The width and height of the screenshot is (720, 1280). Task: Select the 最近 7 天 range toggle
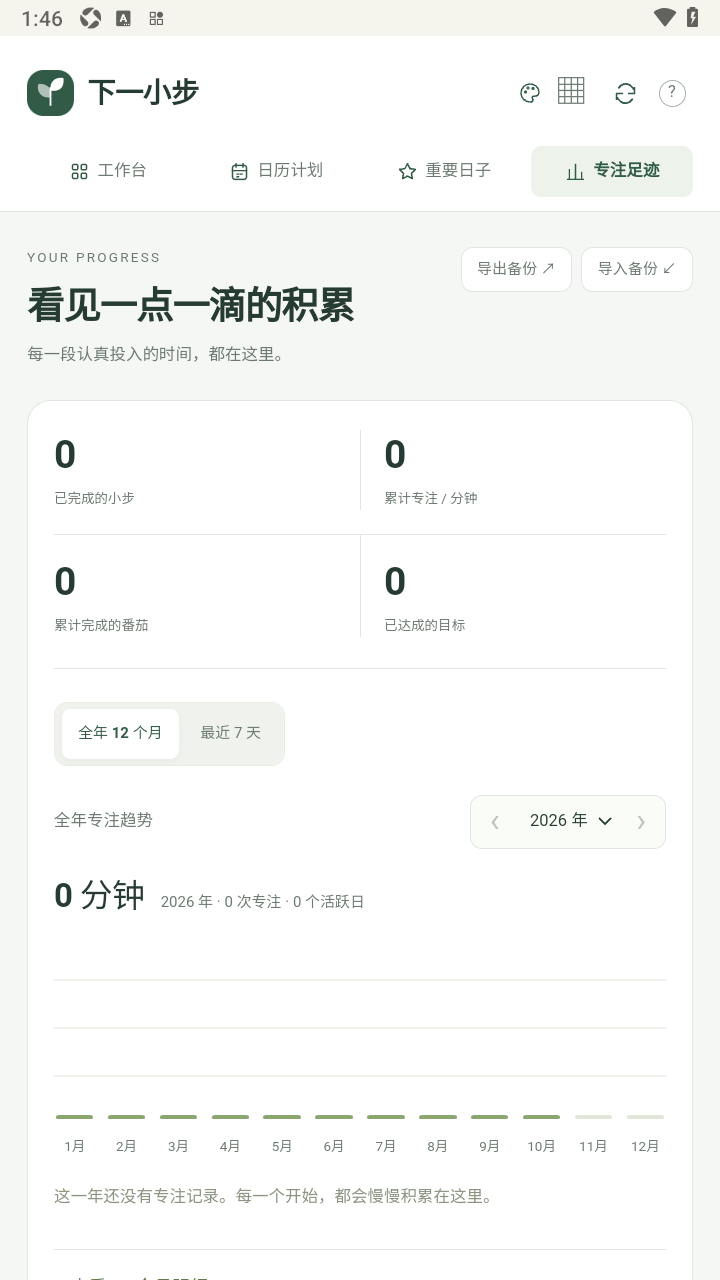click(231, 733)
